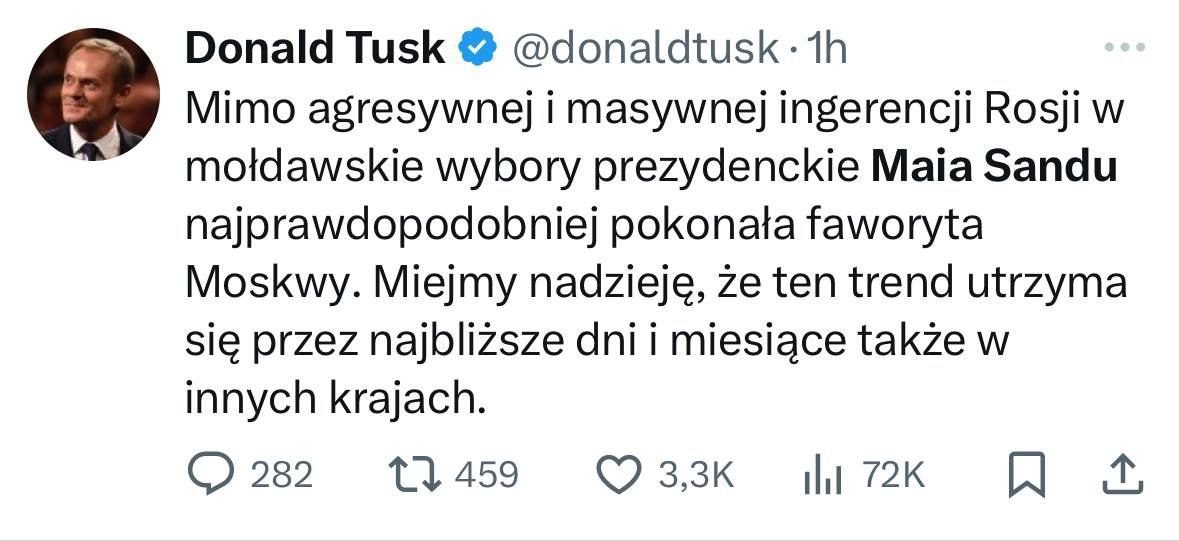Click the 459 reposts count
The width and height of the screenshot is (1179, 541).
(x=486, y=474)
